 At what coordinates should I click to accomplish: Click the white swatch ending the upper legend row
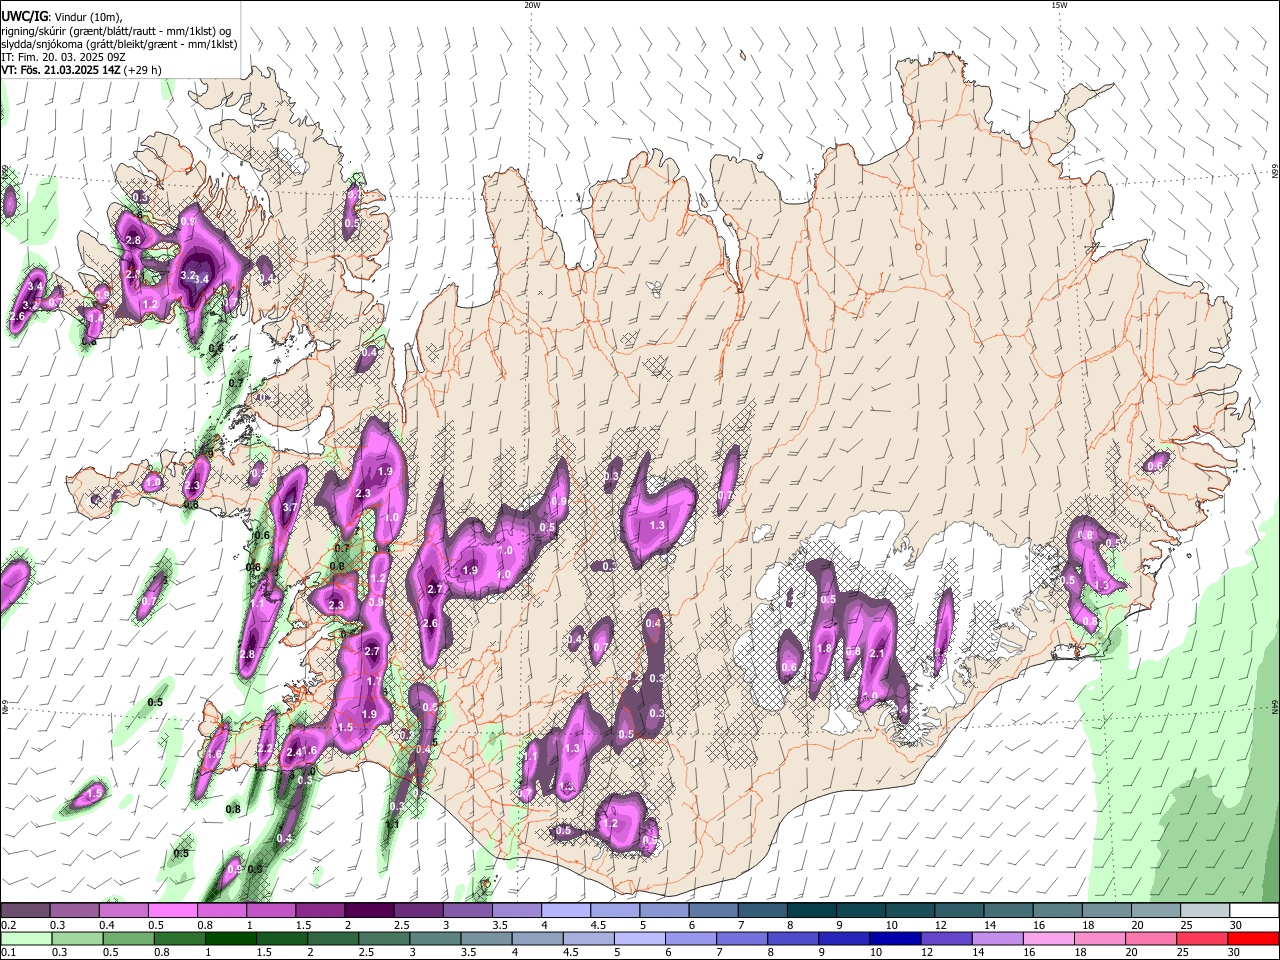pos(1254,911)
